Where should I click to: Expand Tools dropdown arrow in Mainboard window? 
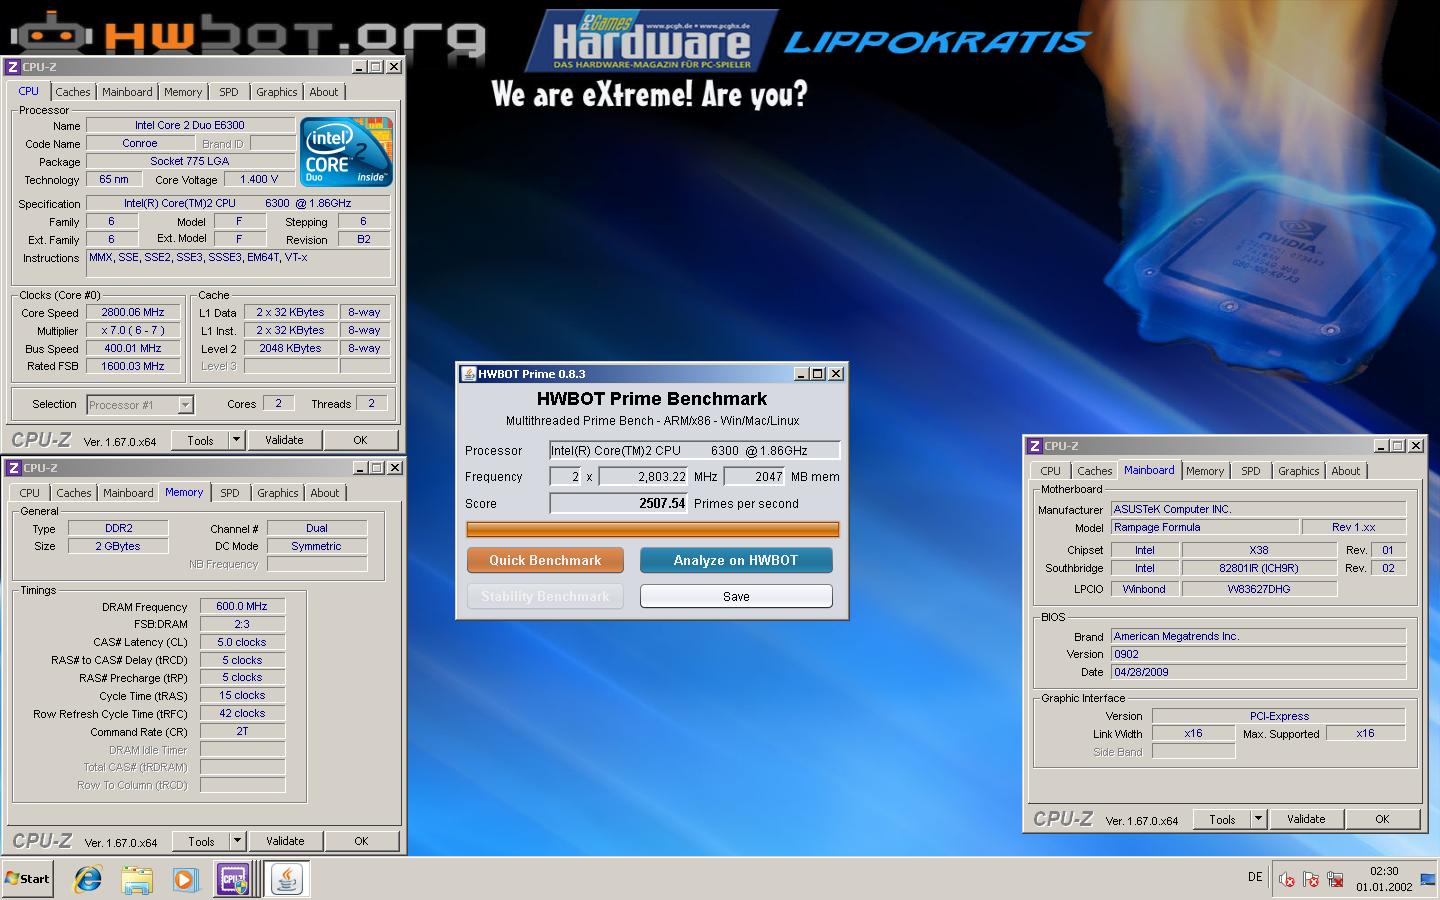(x=1258, y=819)
